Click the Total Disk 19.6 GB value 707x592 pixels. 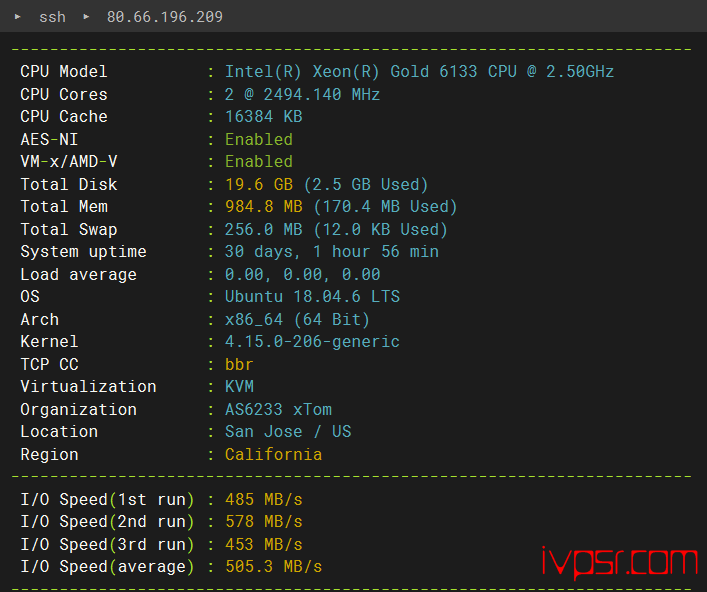coord(259,184)
